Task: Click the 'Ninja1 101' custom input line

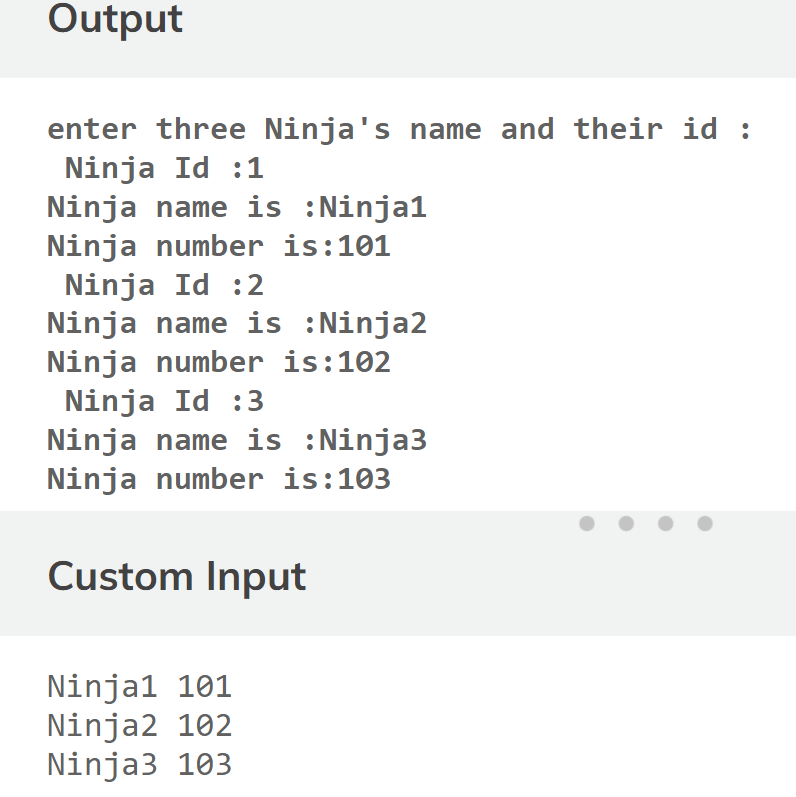Action: pyautogui.click(x=140, y=687)
